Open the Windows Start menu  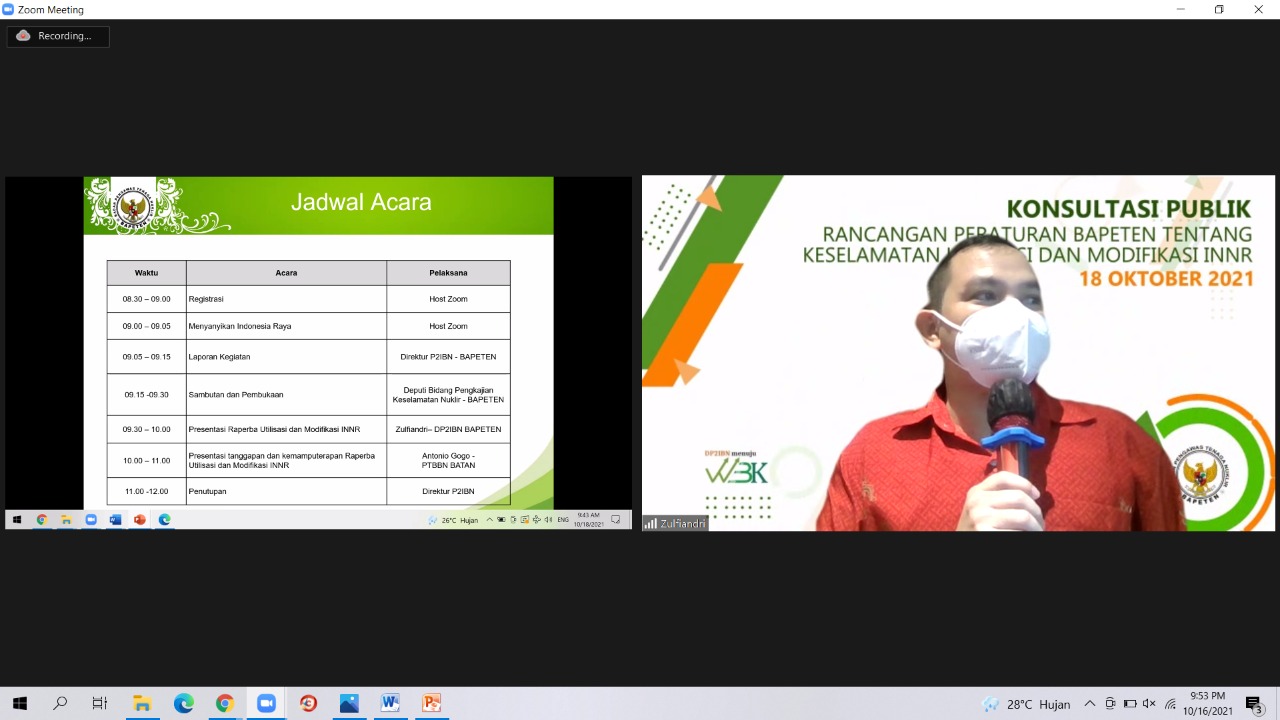(19, 704)
